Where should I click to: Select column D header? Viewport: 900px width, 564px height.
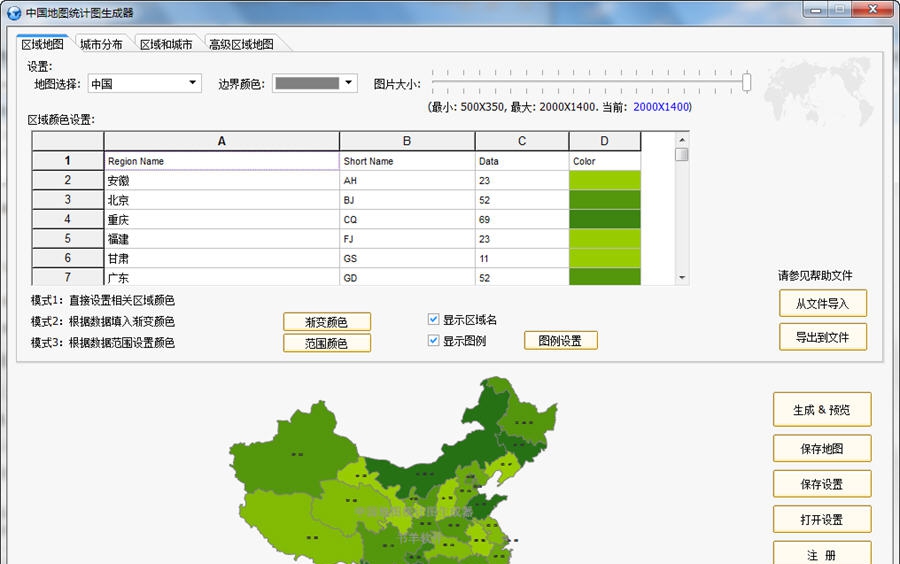(x=604, y=141)
